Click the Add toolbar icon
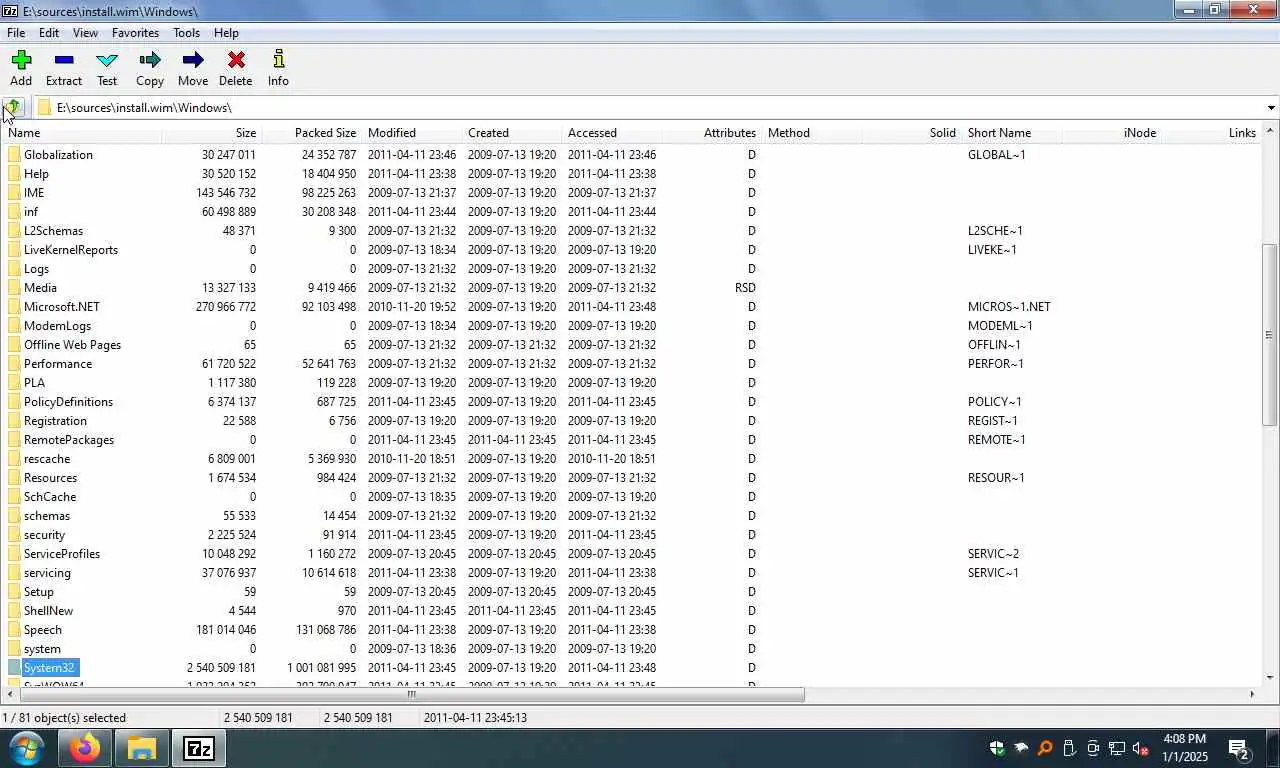 (x=21, y=68)
